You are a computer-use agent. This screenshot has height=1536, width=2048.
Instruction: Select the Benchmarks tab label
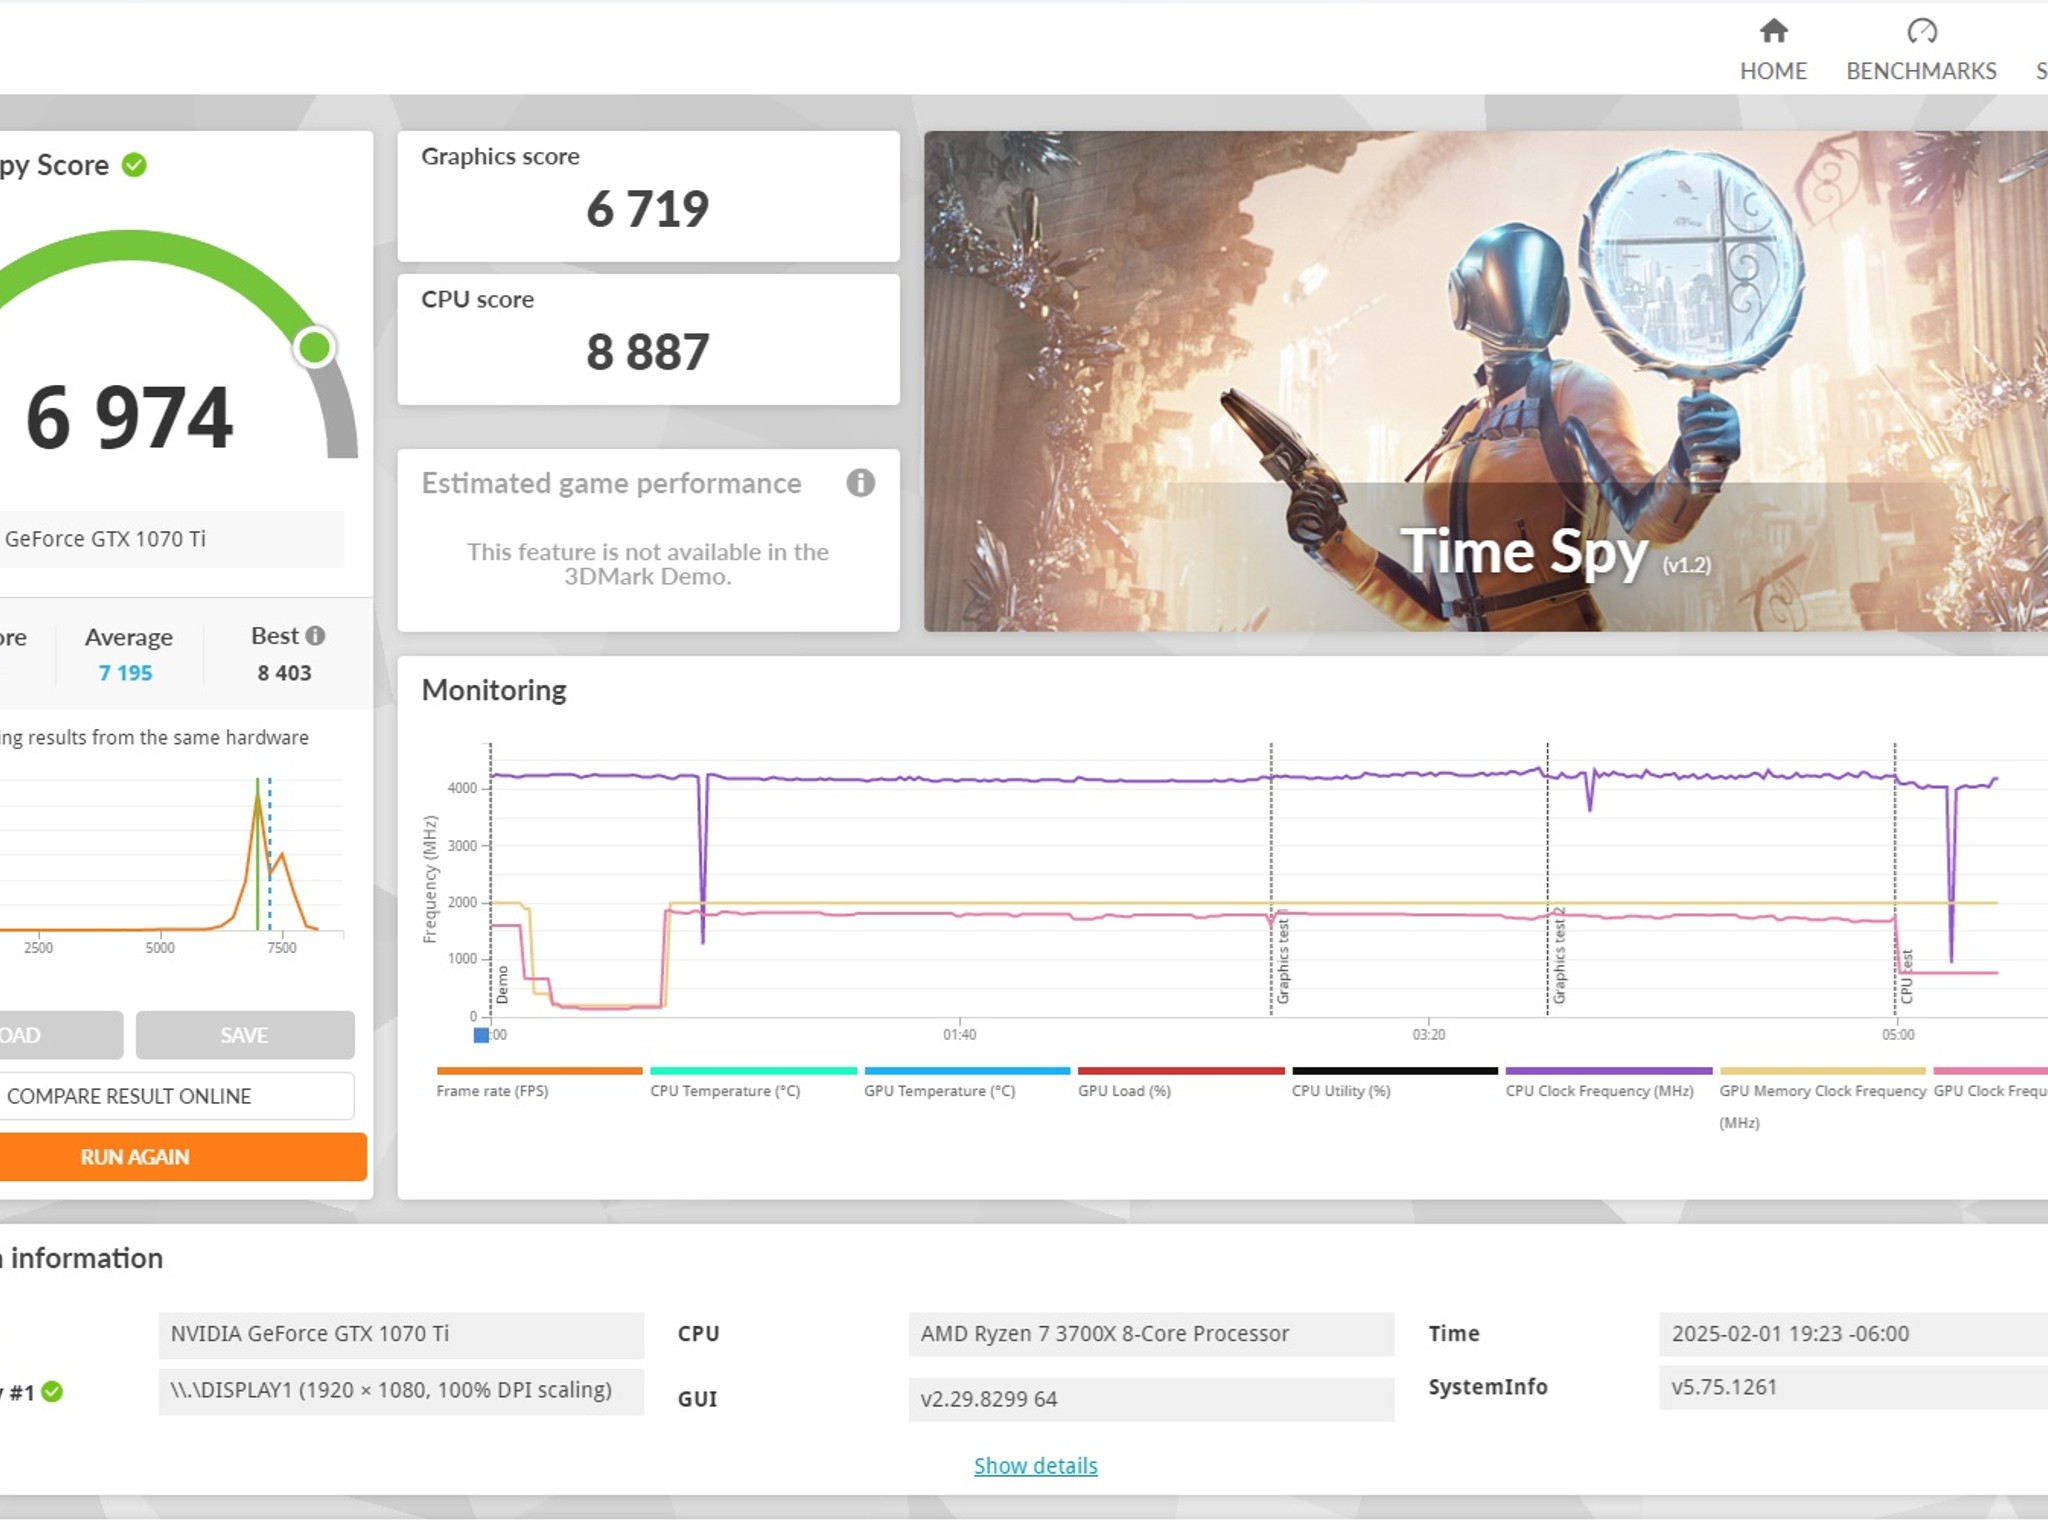click(x=1921, y=71)
